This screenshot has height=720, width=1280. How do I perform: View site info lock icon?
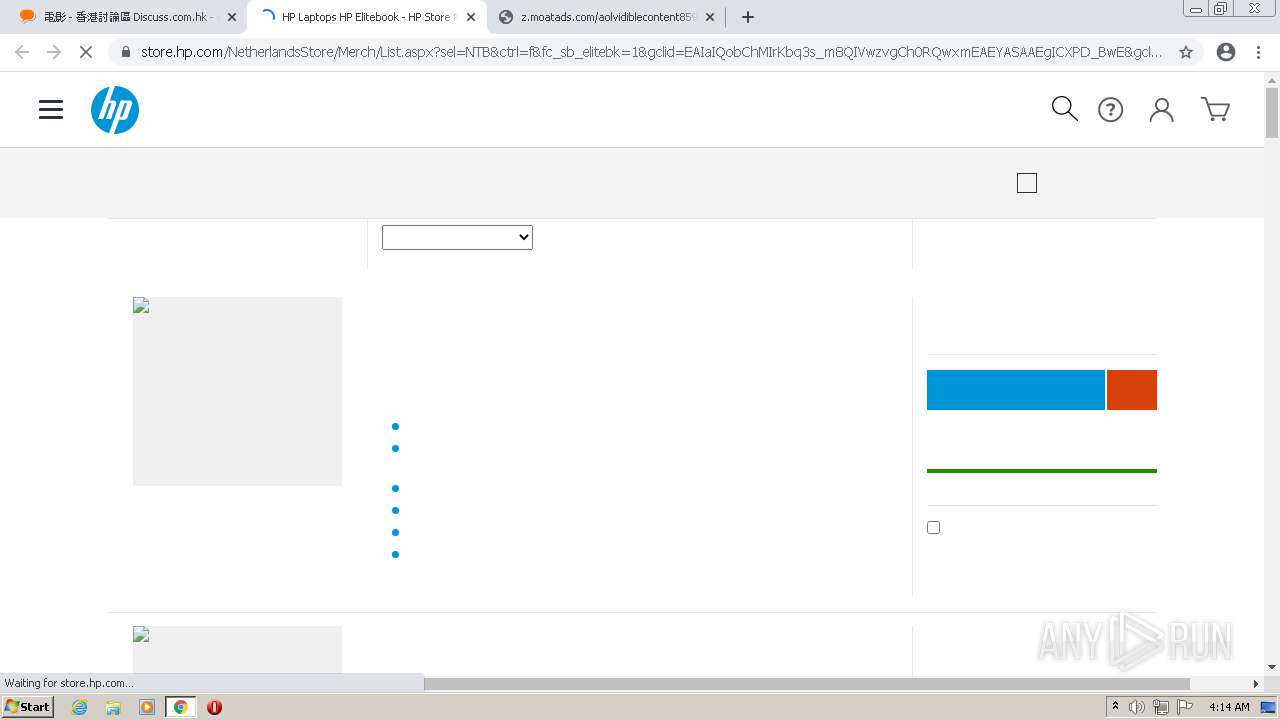[x=125, y=52]
